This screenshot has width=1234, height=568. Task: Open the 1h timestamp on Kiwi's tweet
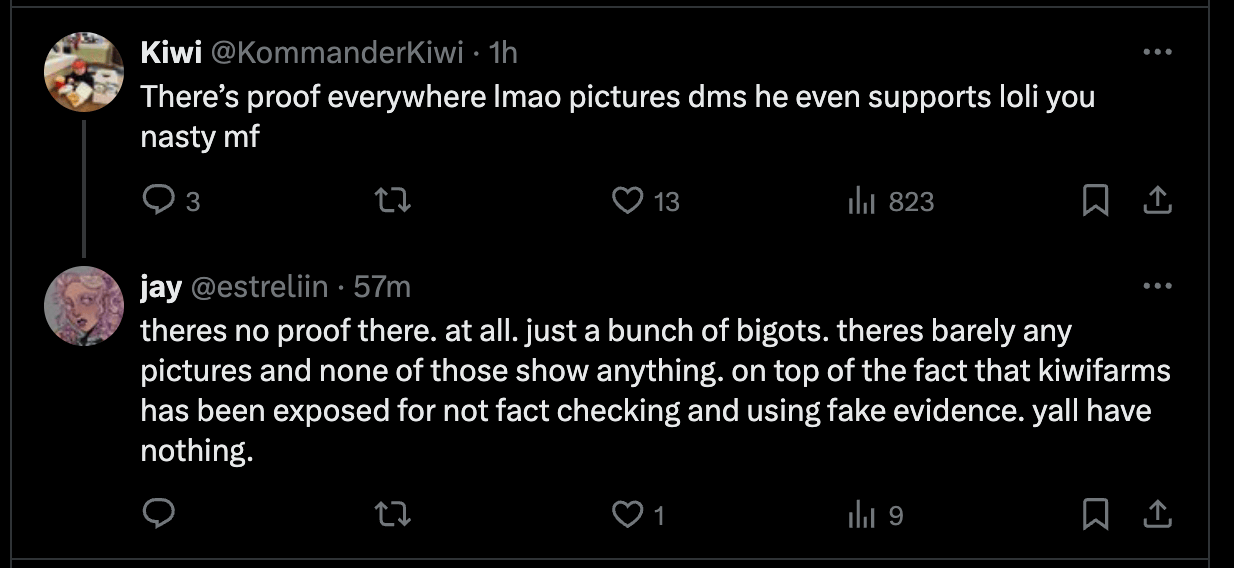point(502,52)
